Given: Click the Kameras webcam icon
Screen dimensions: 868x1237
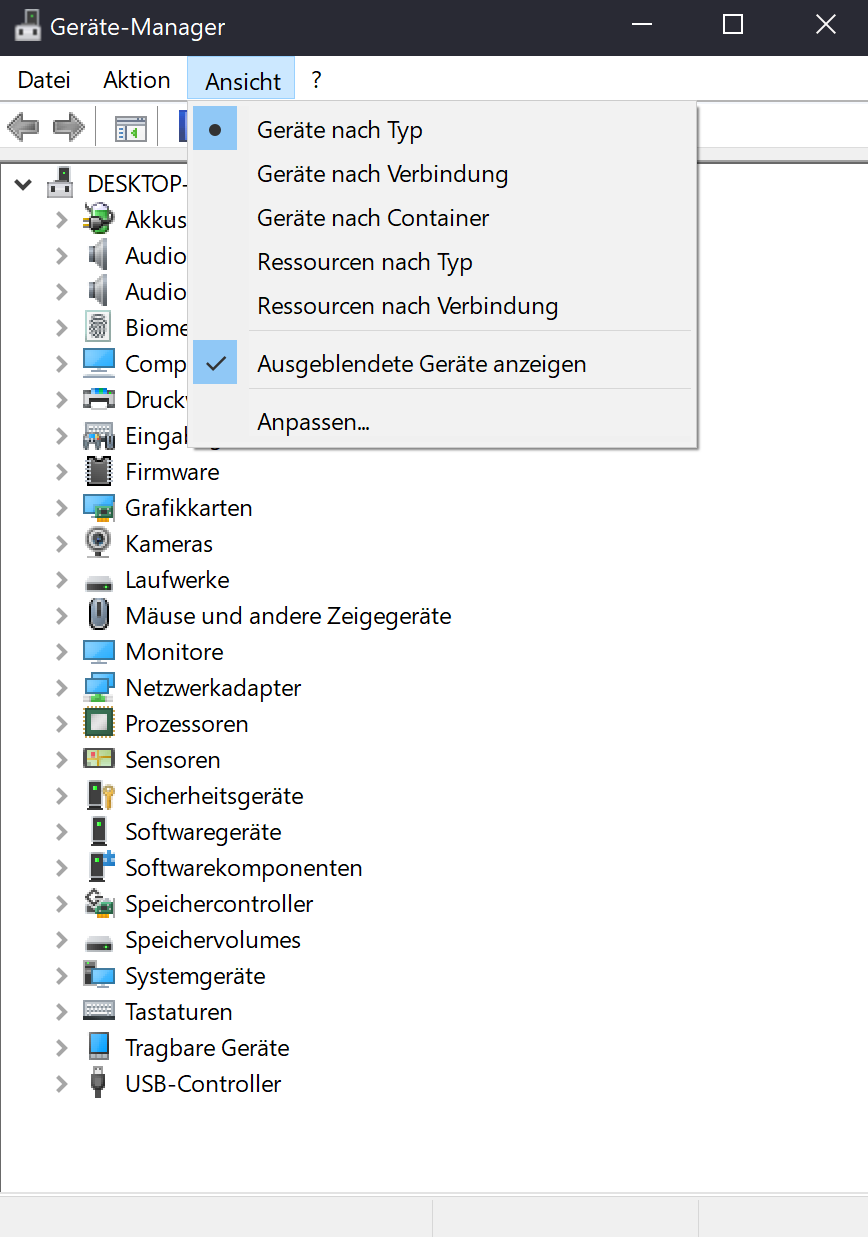Looking at the screenshot, I should point(99,544).
